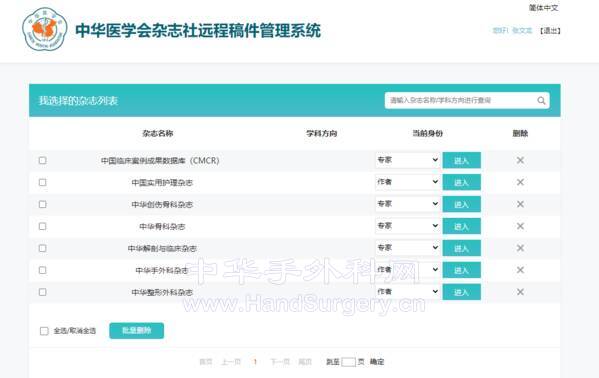Open identity dropdown for 中华骨科杂志
599x378 pixels.
click(407, 226)
